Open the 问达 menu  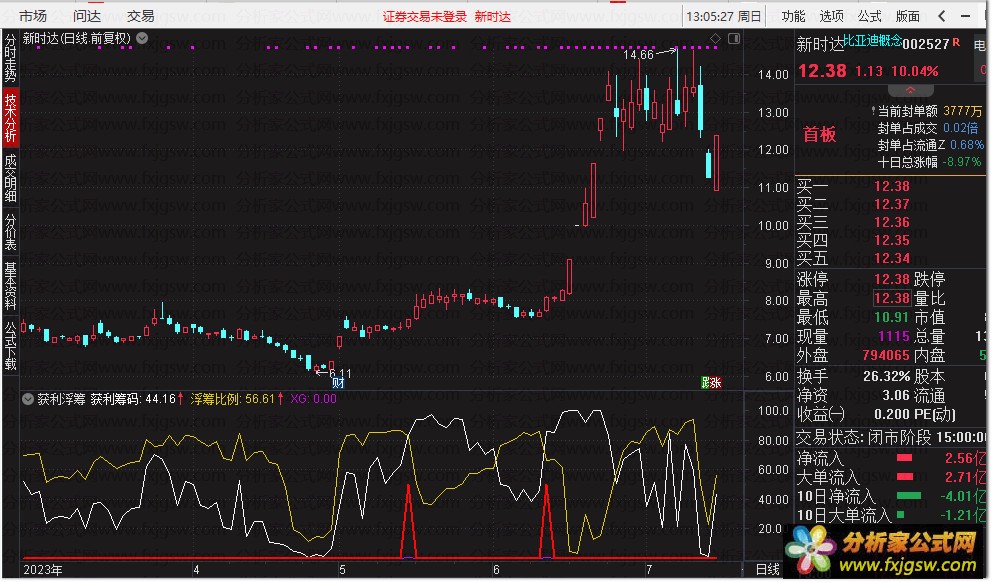click(x=86, y=16)
